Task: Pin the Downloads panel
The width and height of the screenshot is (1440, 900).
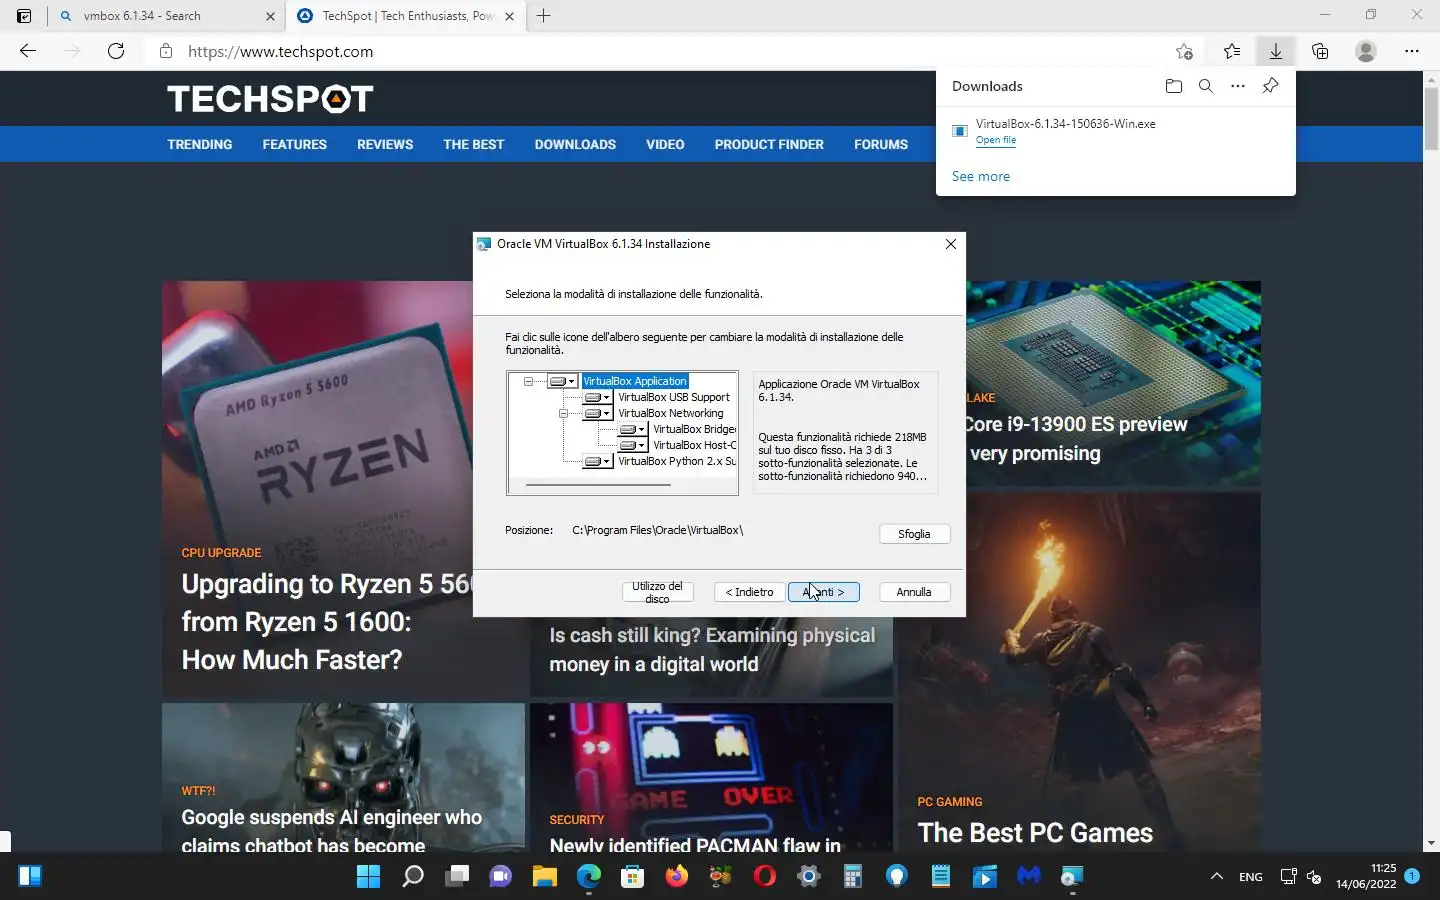Action: tap(1270, 86)
